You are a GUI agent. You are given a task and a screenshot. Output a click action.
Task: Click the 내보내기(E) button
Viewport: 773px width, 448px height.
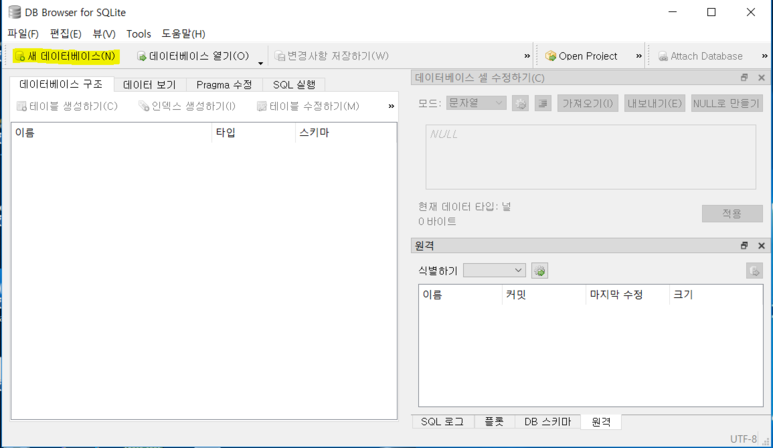[x=654, y=103]
